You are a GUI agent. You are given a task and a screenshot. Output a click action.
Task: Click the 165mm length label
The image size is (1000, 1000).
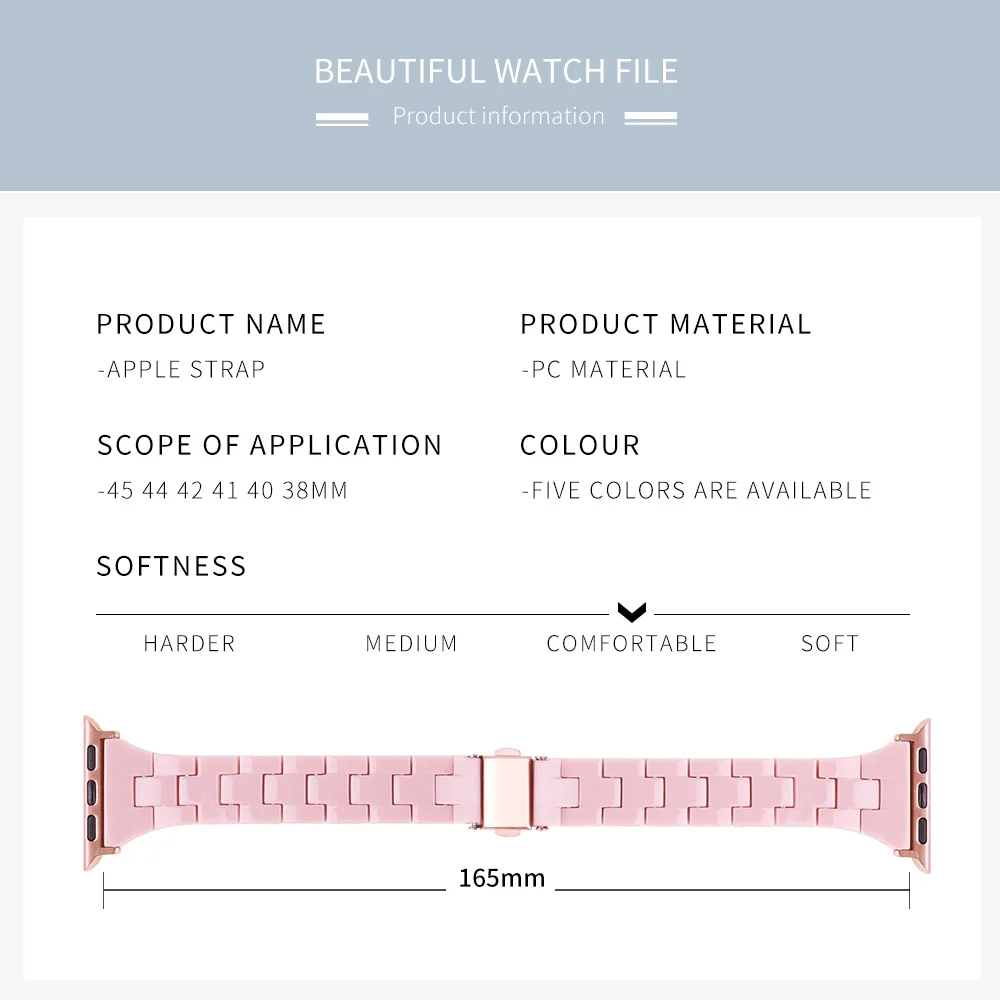[x=502, y=878]
